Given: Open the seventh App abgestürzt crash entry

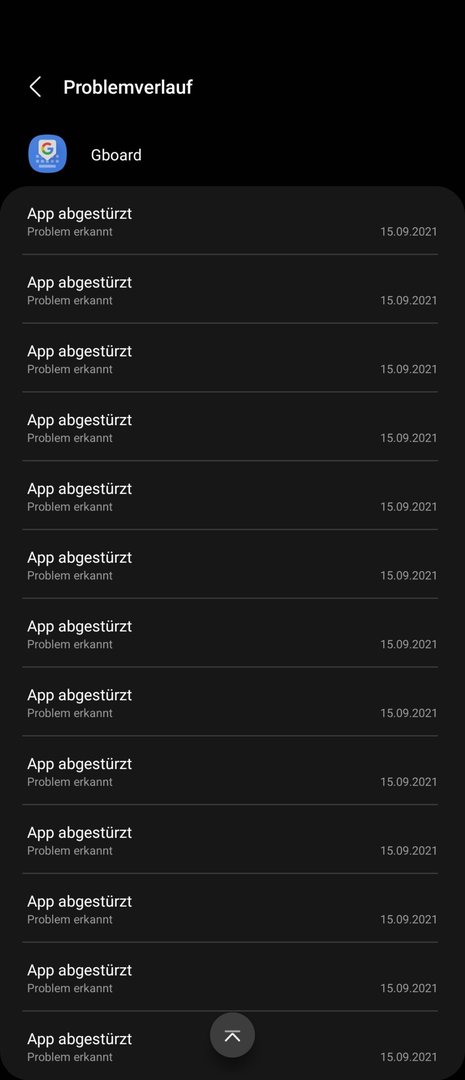Looking at the screenshot, I should click(x=232, y=633).
